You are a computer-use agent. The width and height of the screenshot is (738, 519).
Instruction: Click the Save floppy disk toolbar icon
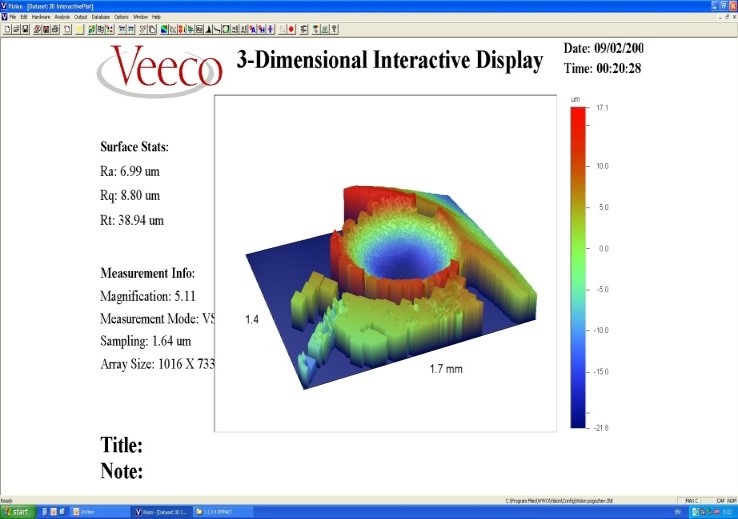(x=25, y=29)
